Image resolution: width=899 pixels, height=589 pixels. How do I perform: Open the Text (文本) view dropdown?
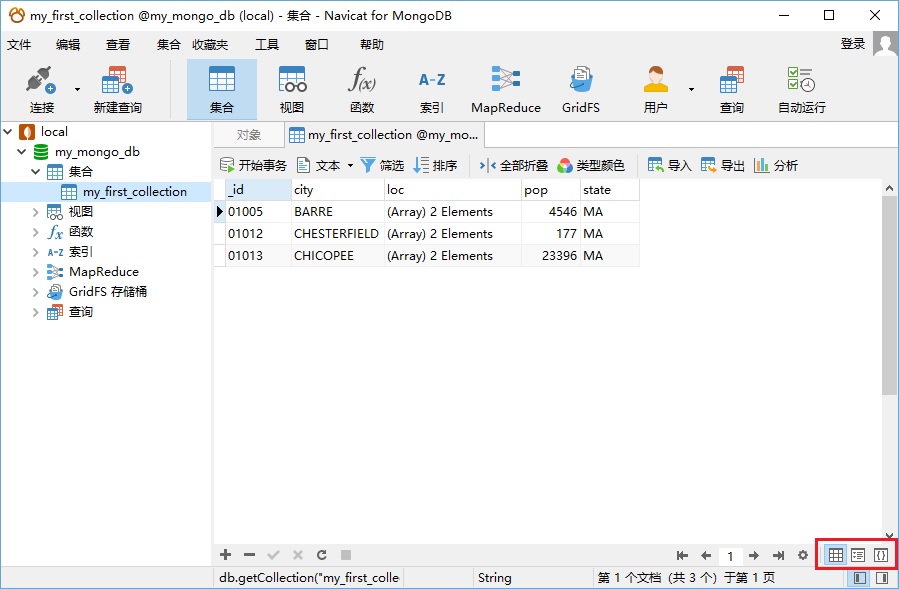tap(350, 166)
